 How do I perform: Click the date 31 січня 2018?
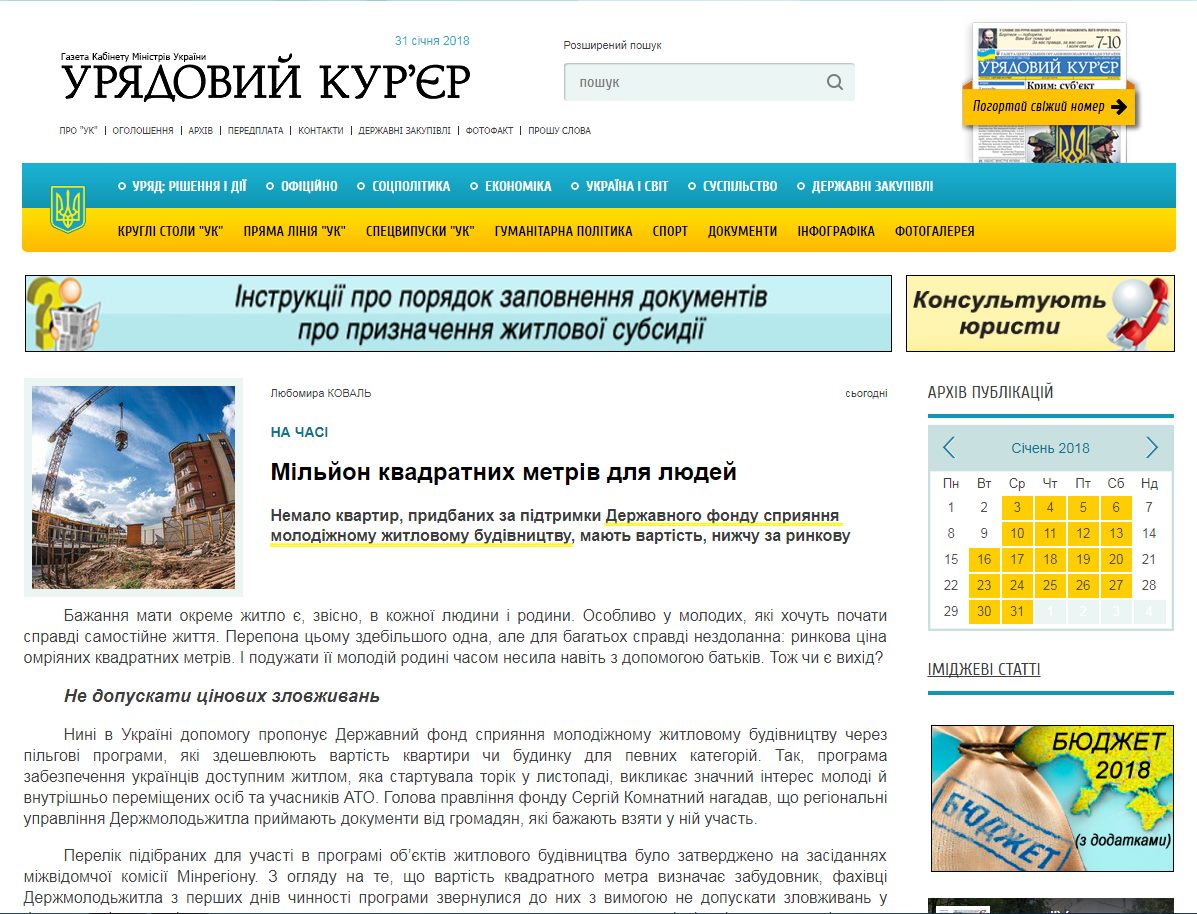pyautogui.click(x=432, y=41)
